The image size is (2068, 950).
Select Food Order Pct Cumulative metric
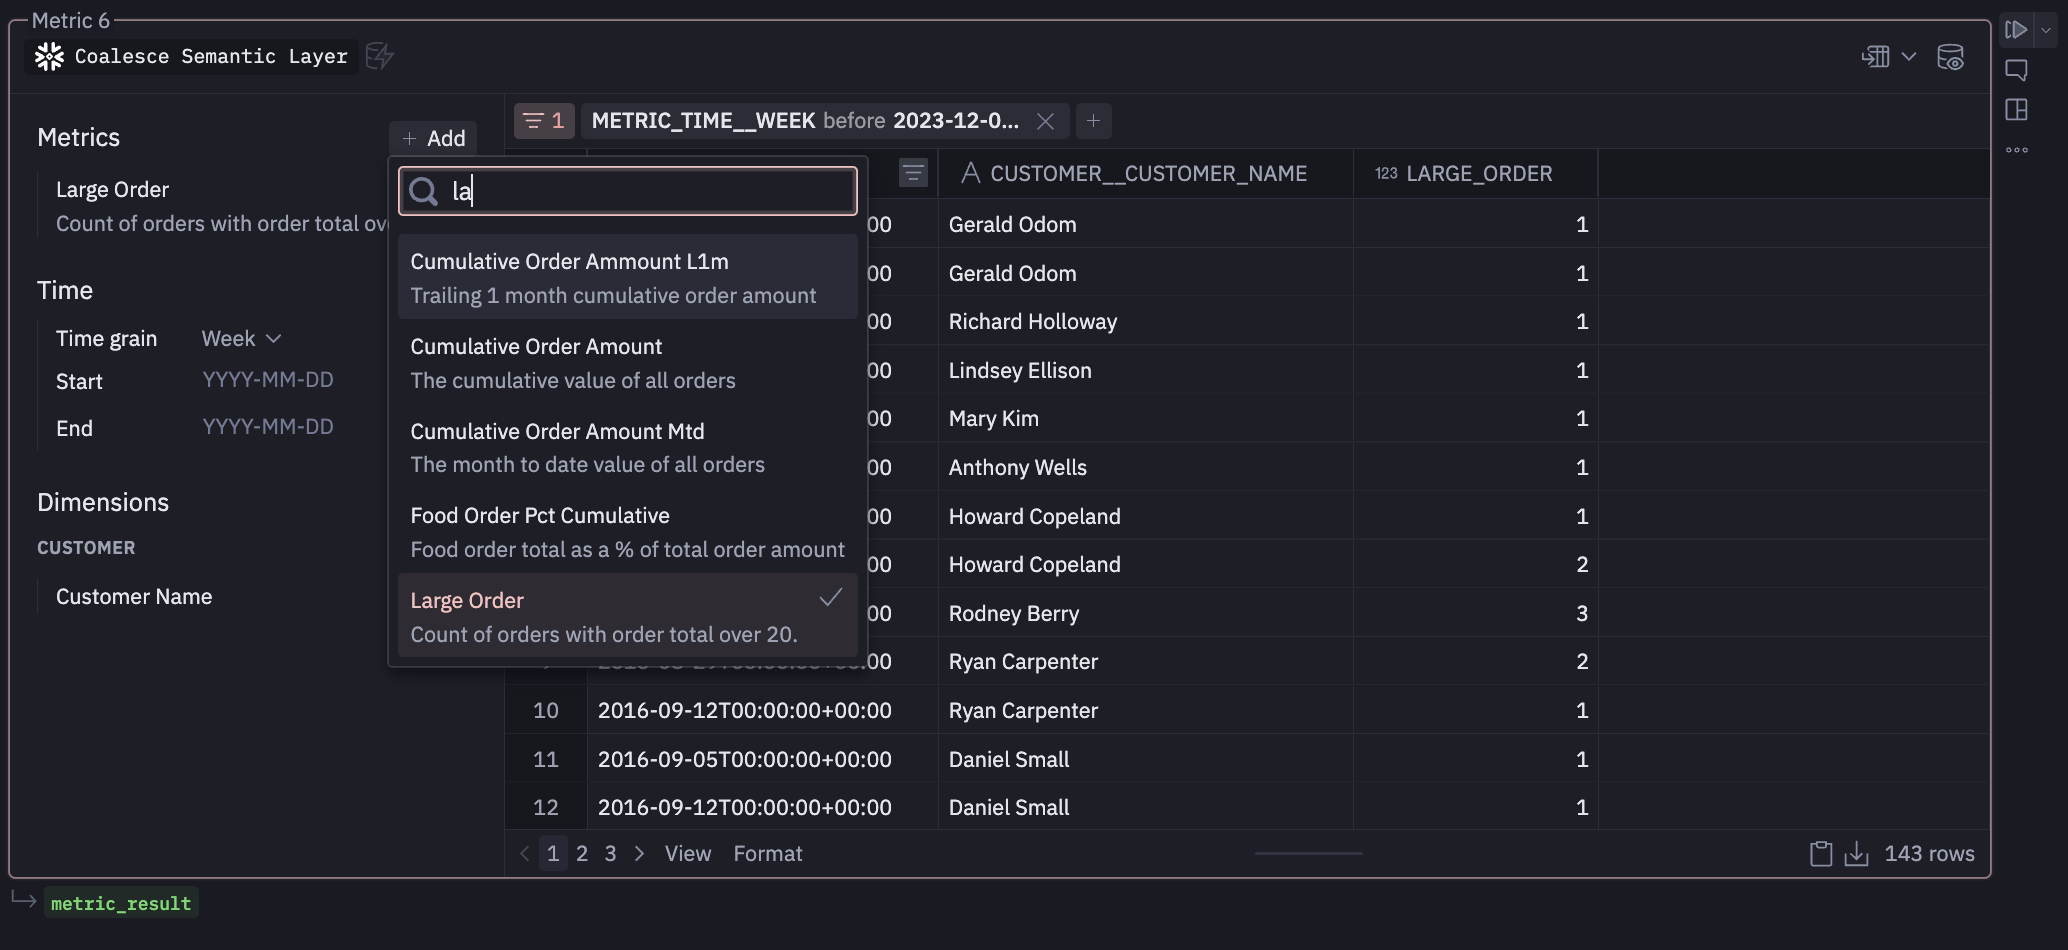539,515
